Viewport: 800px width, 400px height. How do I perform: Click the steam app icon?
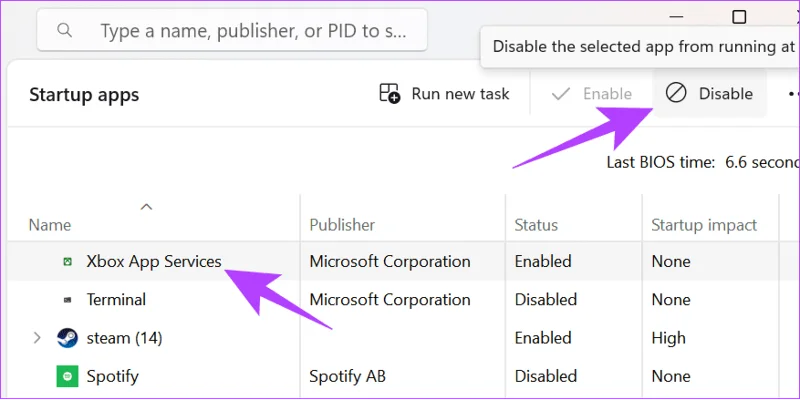pos(67,338)
